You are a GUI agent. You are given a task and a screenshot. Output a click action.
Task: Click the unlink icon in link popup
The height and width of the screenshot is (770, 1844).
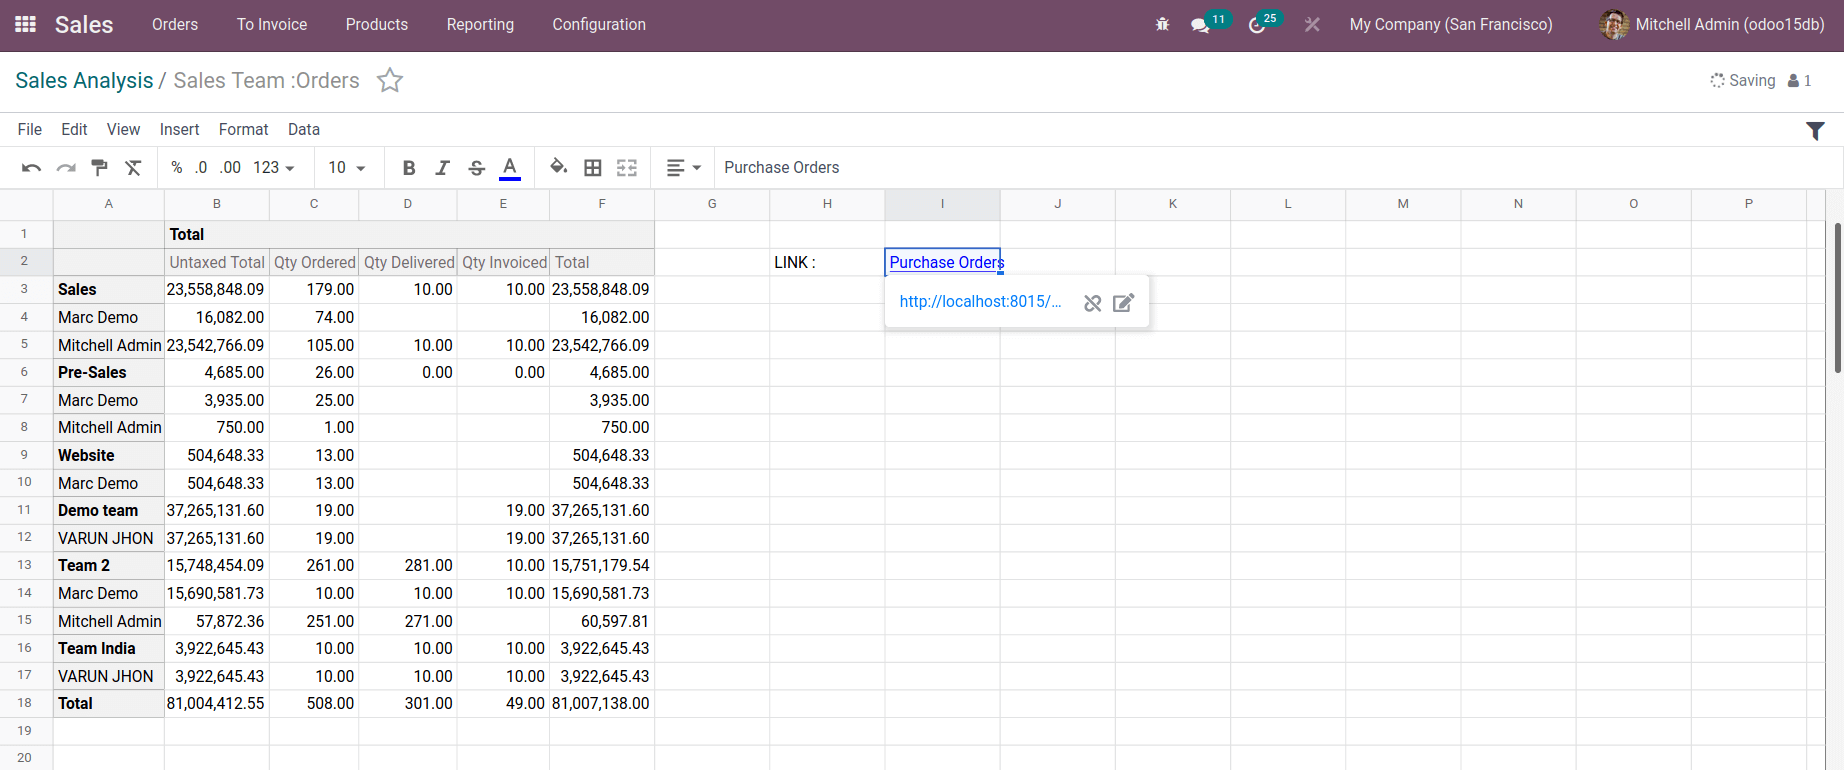pyautogui.click(x=1093, y=303)
